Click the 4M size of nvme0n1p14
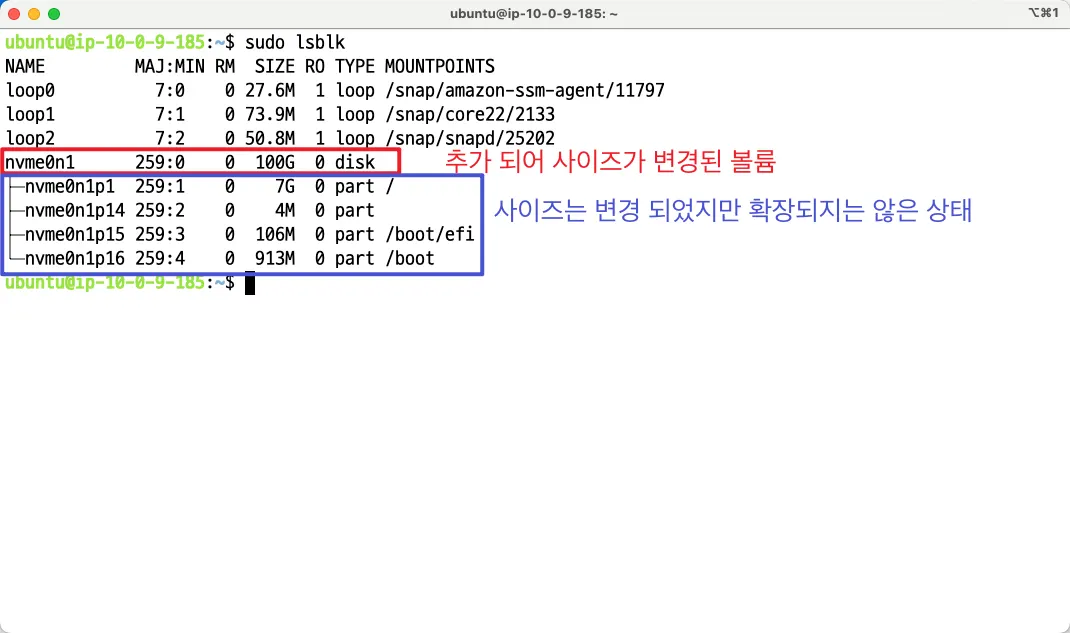This screenshot has height=633, width=1070. pos(285,210)
